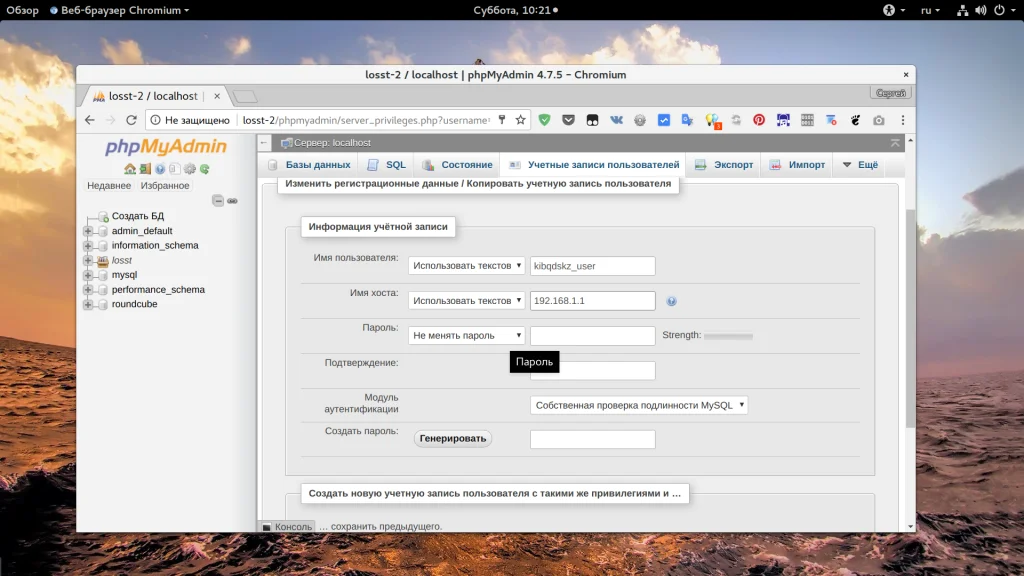Reload navigation panel with green refresh icon
The width and height of the screenshot is (1024, 576).
click(204, 169)
